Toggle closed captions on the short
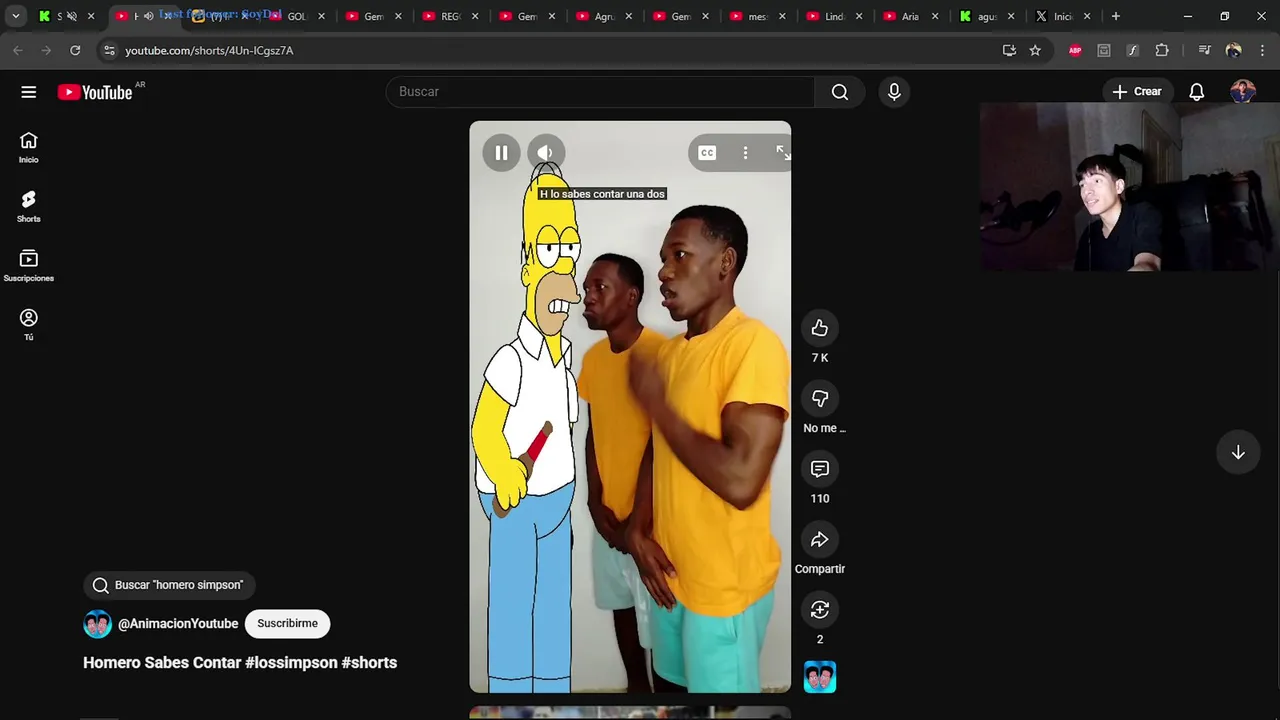Viewport: 1280px width, 720px height. coord(707,153)
